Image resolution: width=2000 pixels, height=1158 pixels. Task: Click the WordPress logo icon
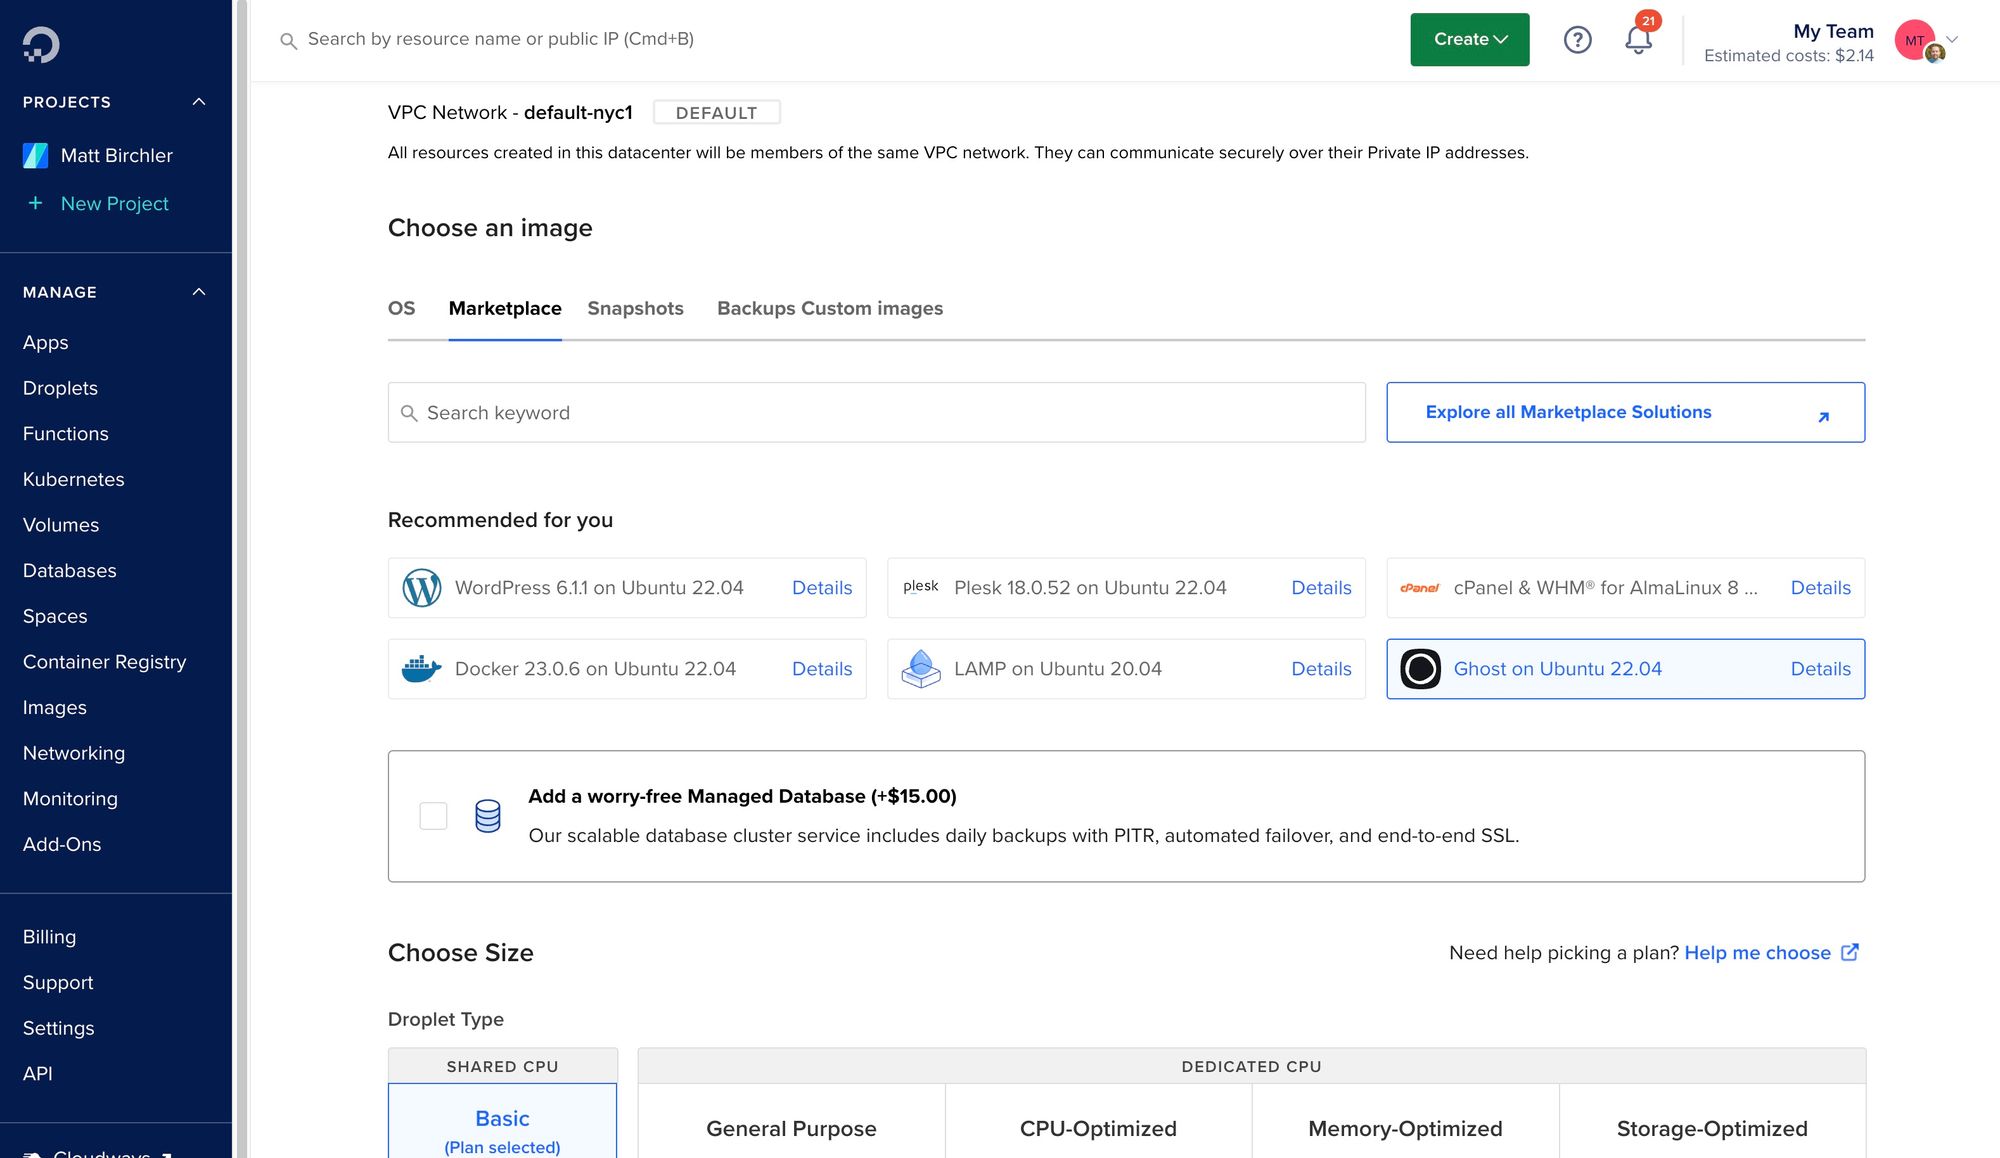click(x=421, y=588)
